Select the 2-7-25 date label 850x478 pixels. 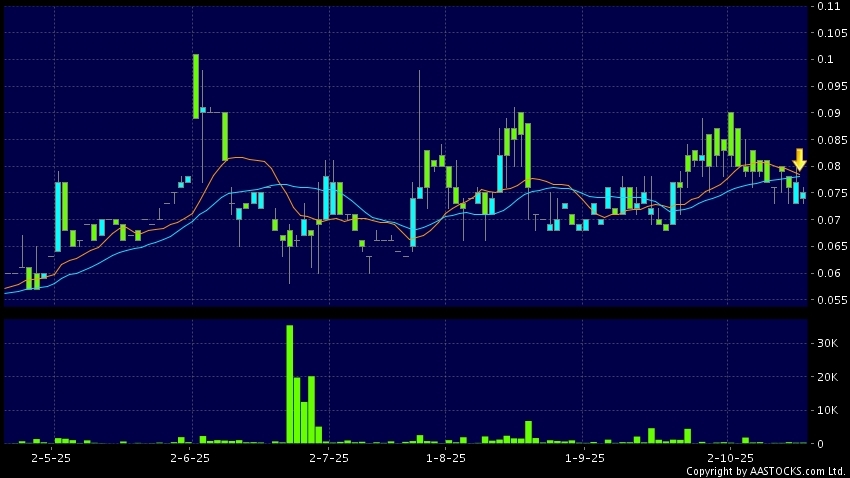tap(329, 458)
